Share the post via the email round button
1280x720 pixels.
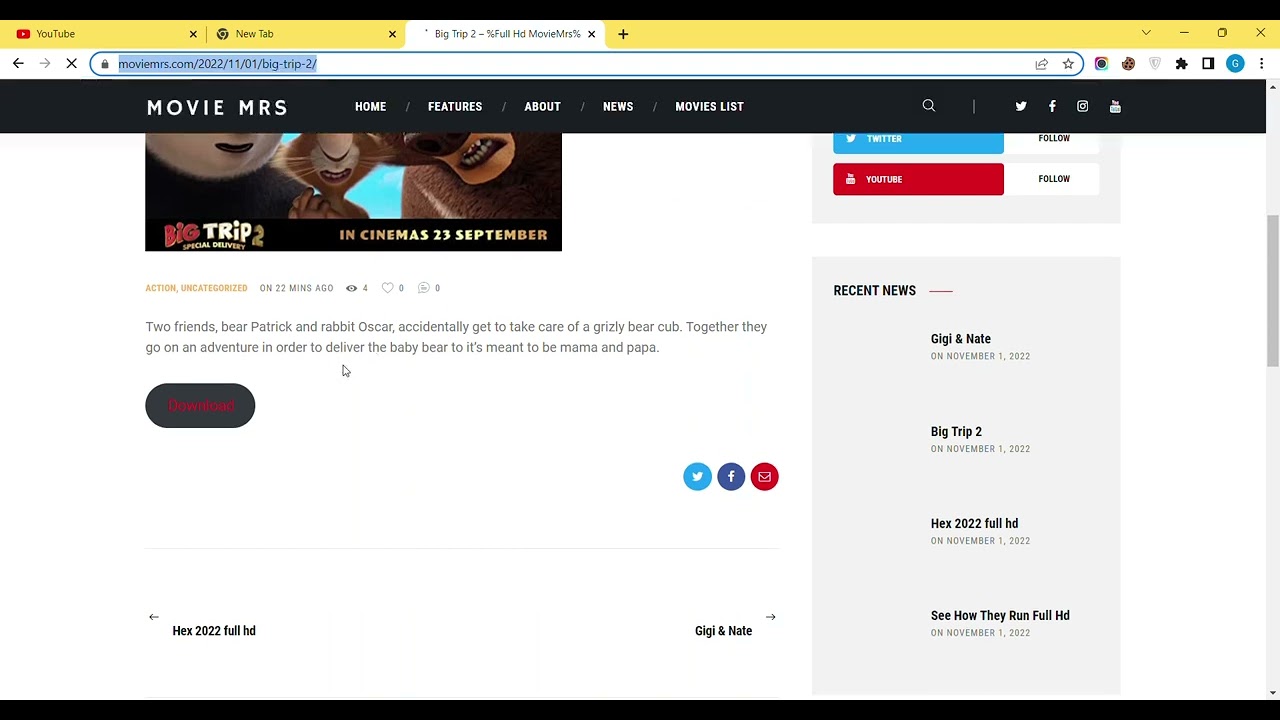764,477
